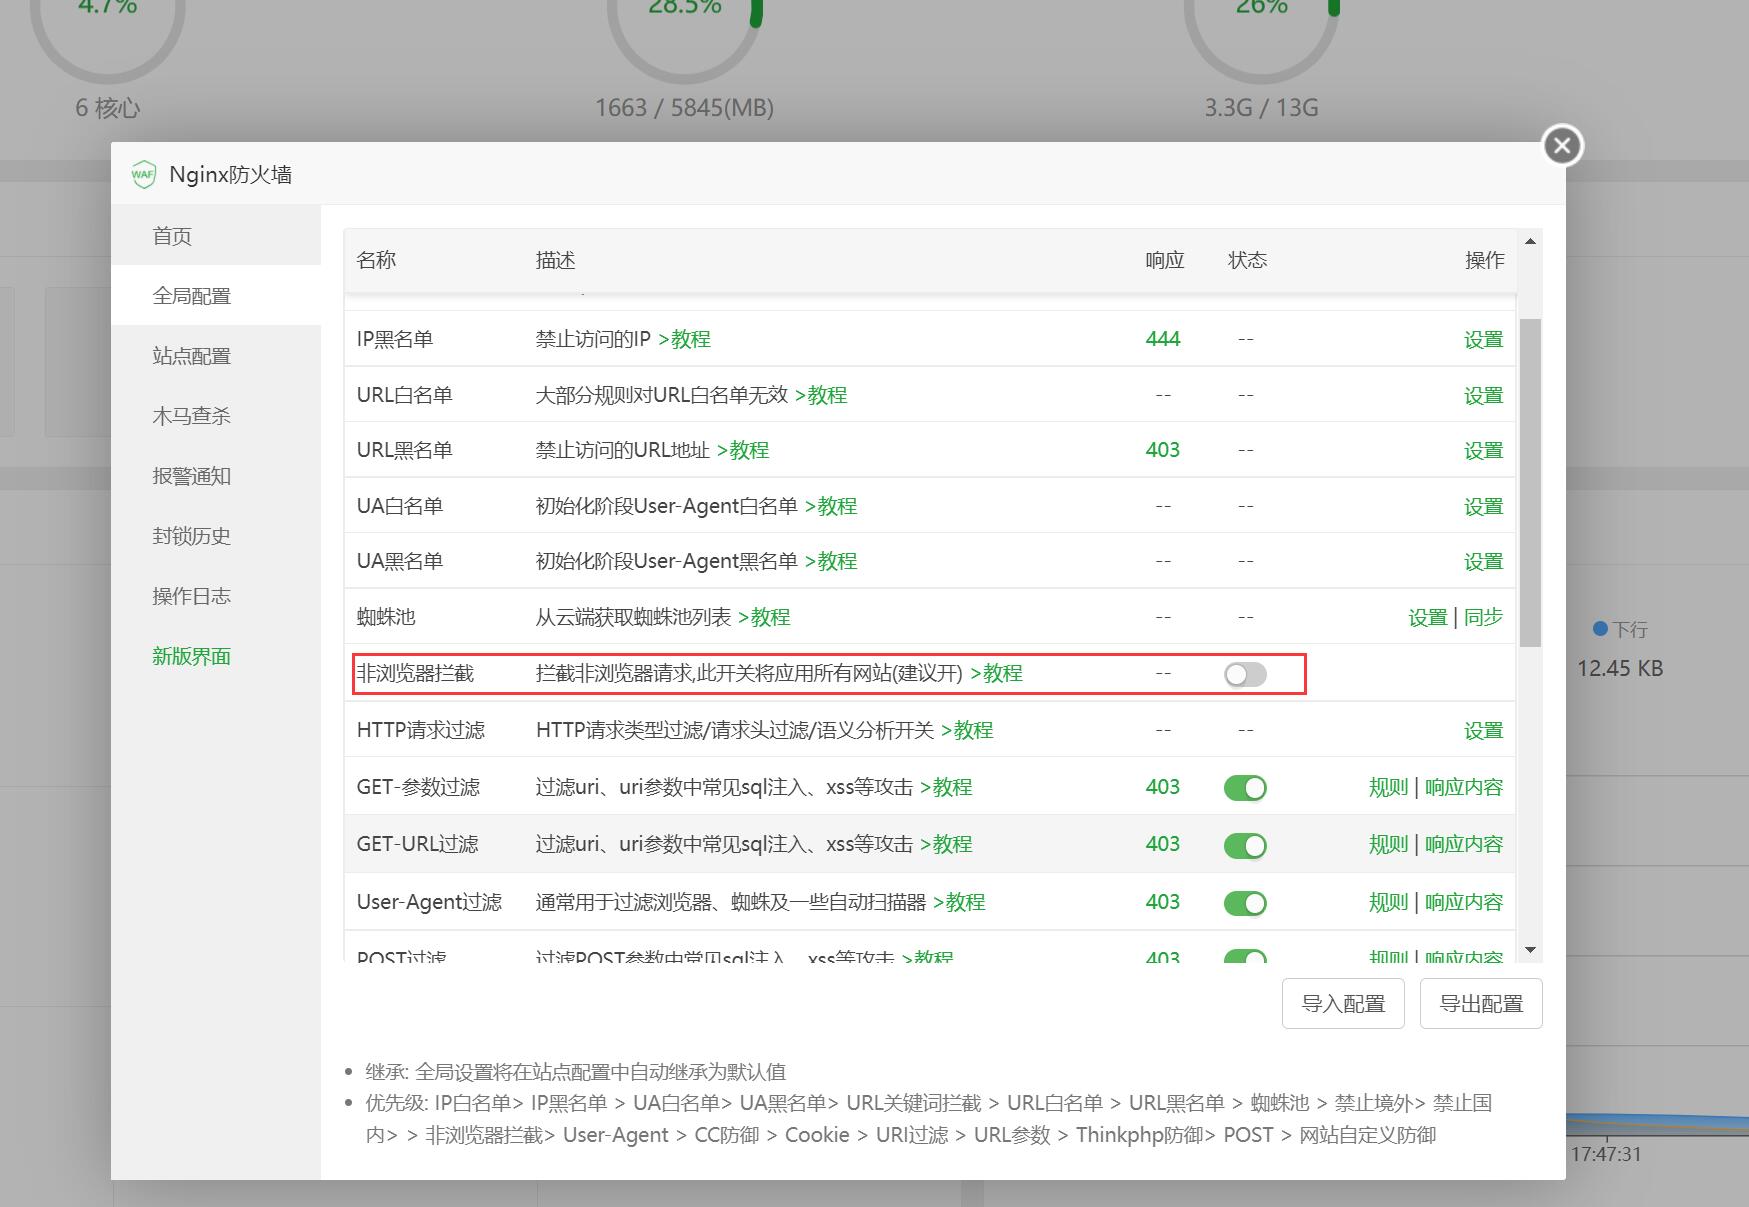Open 设置 for IP黑名单

coord(1483,340)
